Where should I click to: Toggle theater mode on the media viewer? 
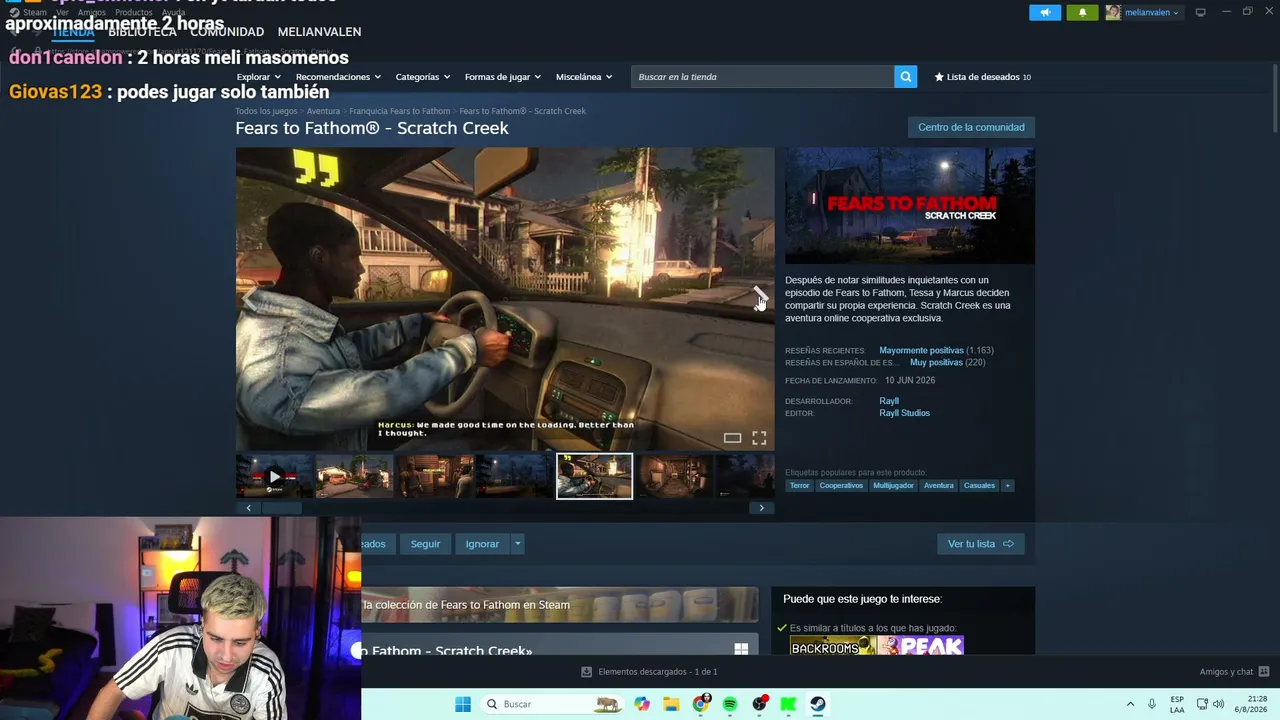coord(732,438)
